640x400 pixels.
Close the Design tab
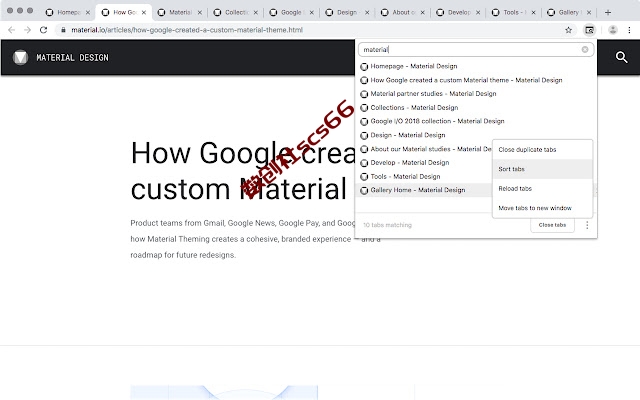[x=367, y=13]
